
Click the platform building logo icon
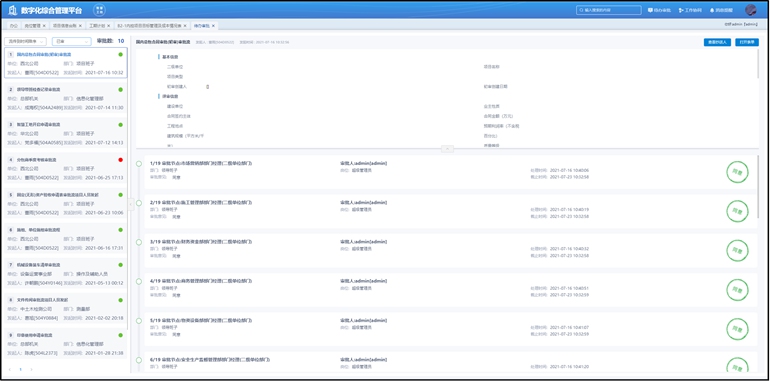(x=13, y=10)
